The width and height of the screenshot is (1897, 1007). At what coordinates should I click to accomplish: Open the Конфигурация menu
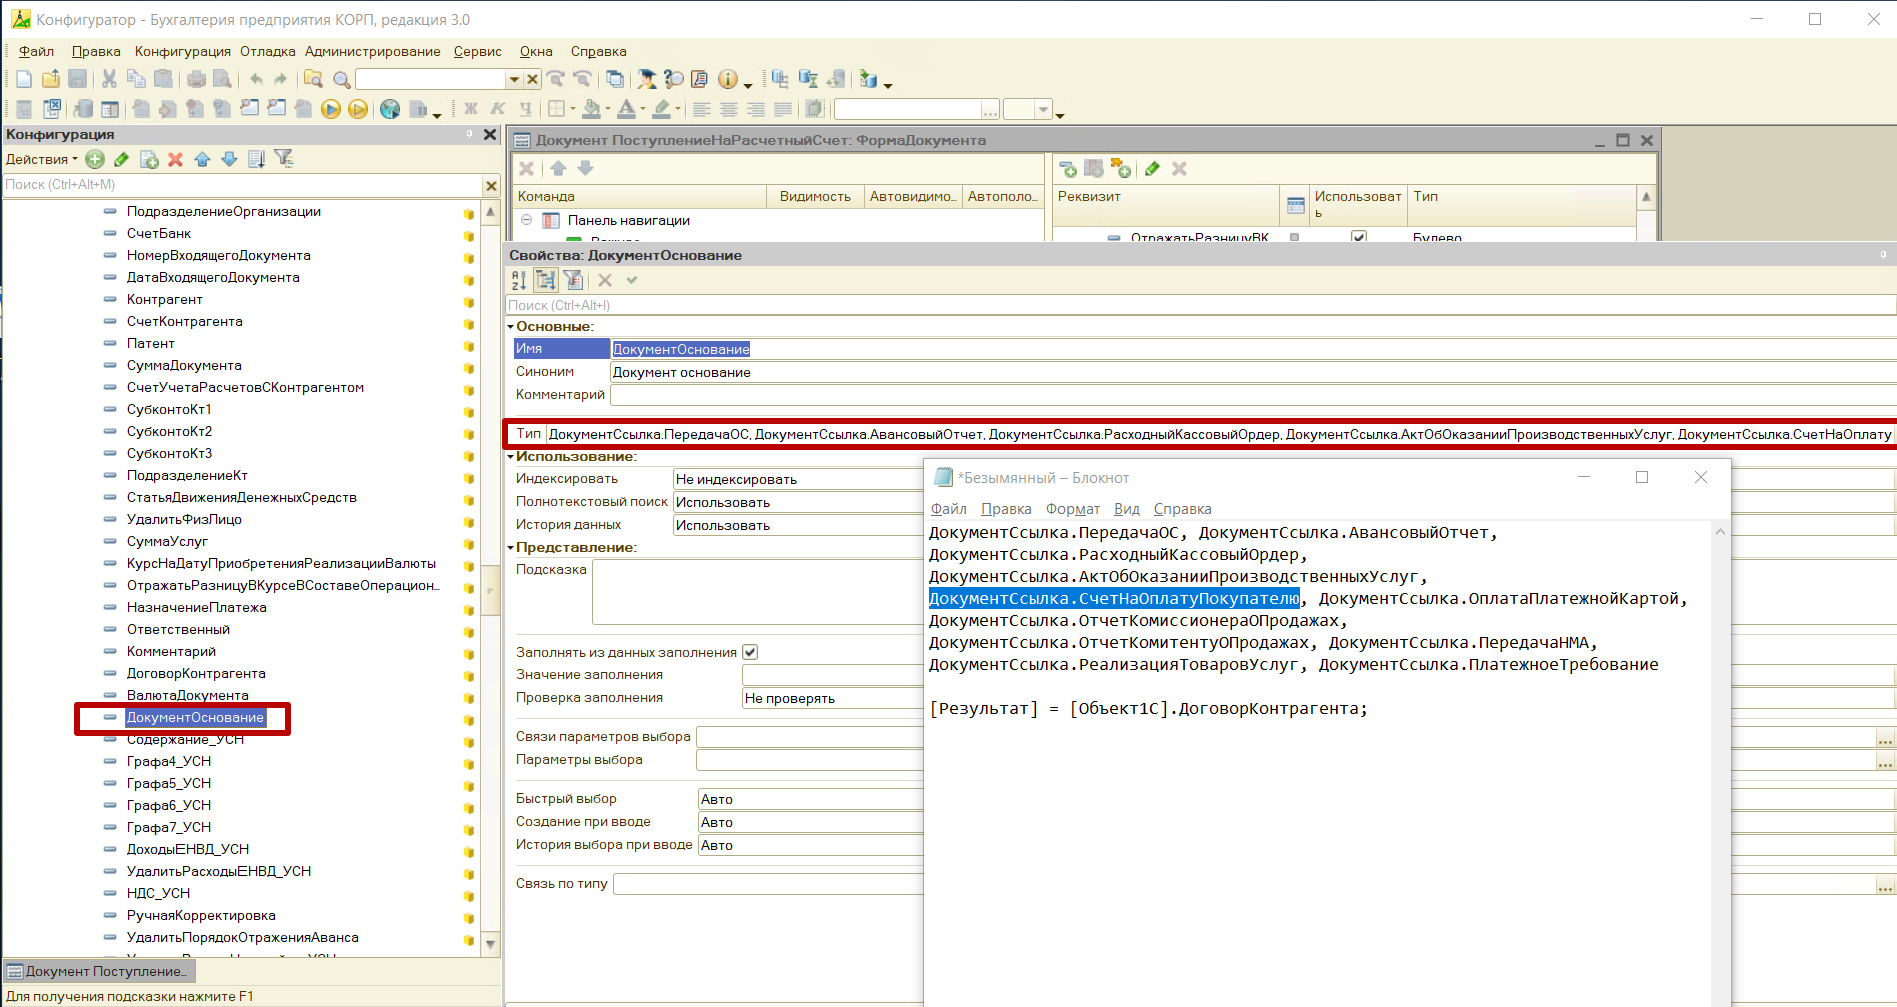click(182, 51)
